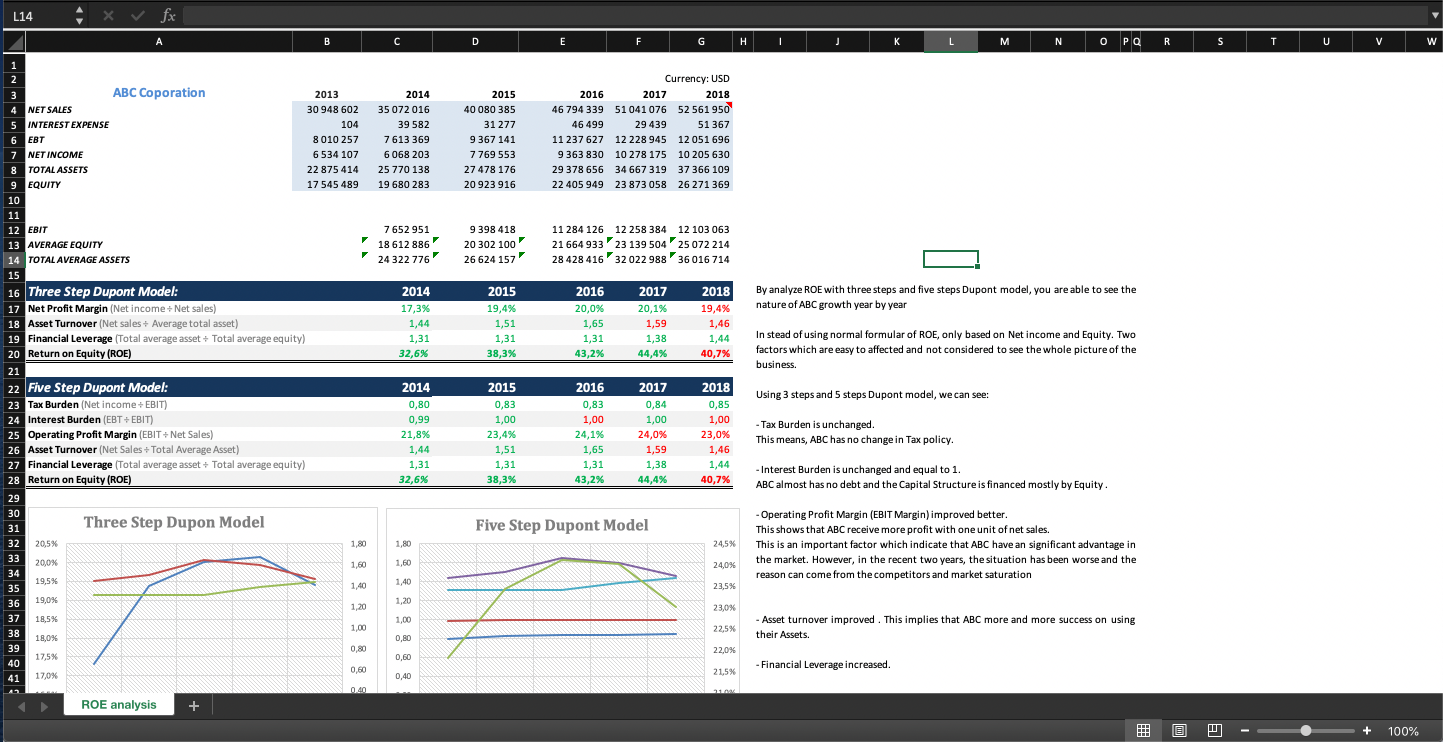Select row 4 header
1443x742 pixels.
(13, 109)
